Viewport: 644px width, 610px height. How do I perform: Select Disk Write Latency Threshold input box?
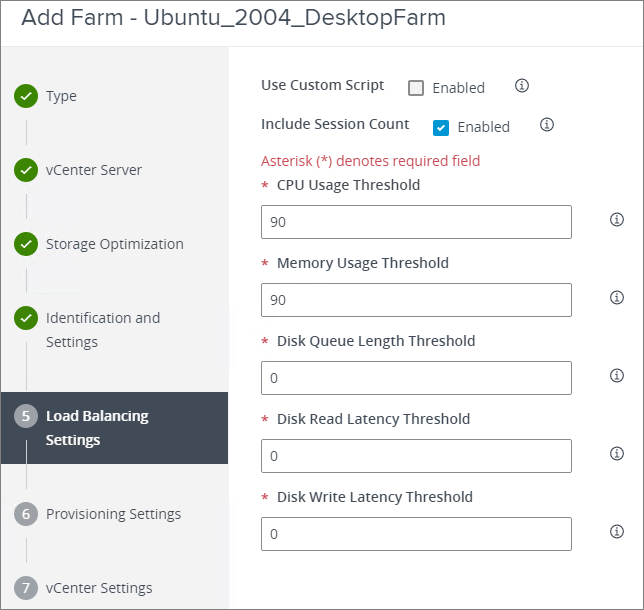[416, 534]
